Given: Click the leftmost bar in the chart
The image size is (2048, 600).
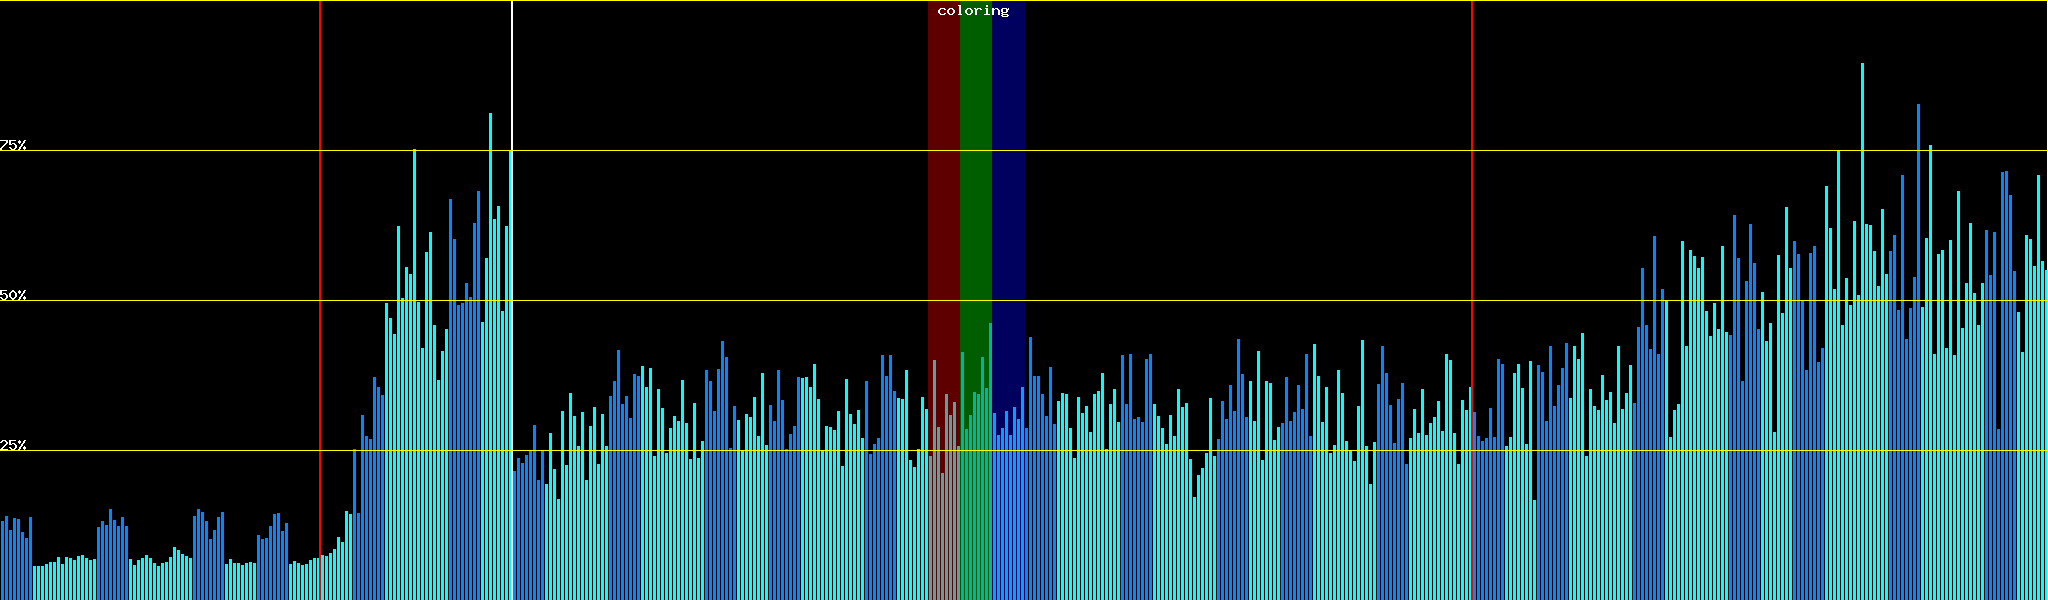Looking at the screenshot, I should (2, 560).
